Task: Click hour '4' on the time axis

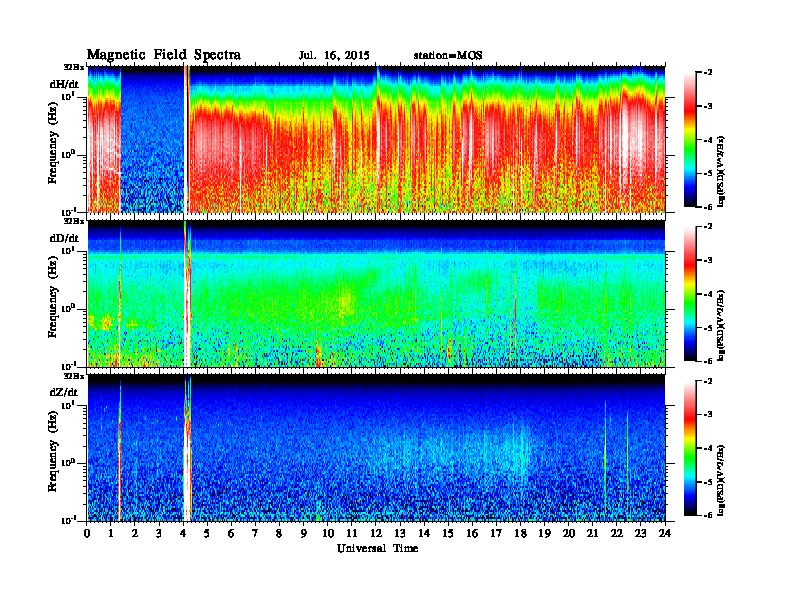Action: 183,534
